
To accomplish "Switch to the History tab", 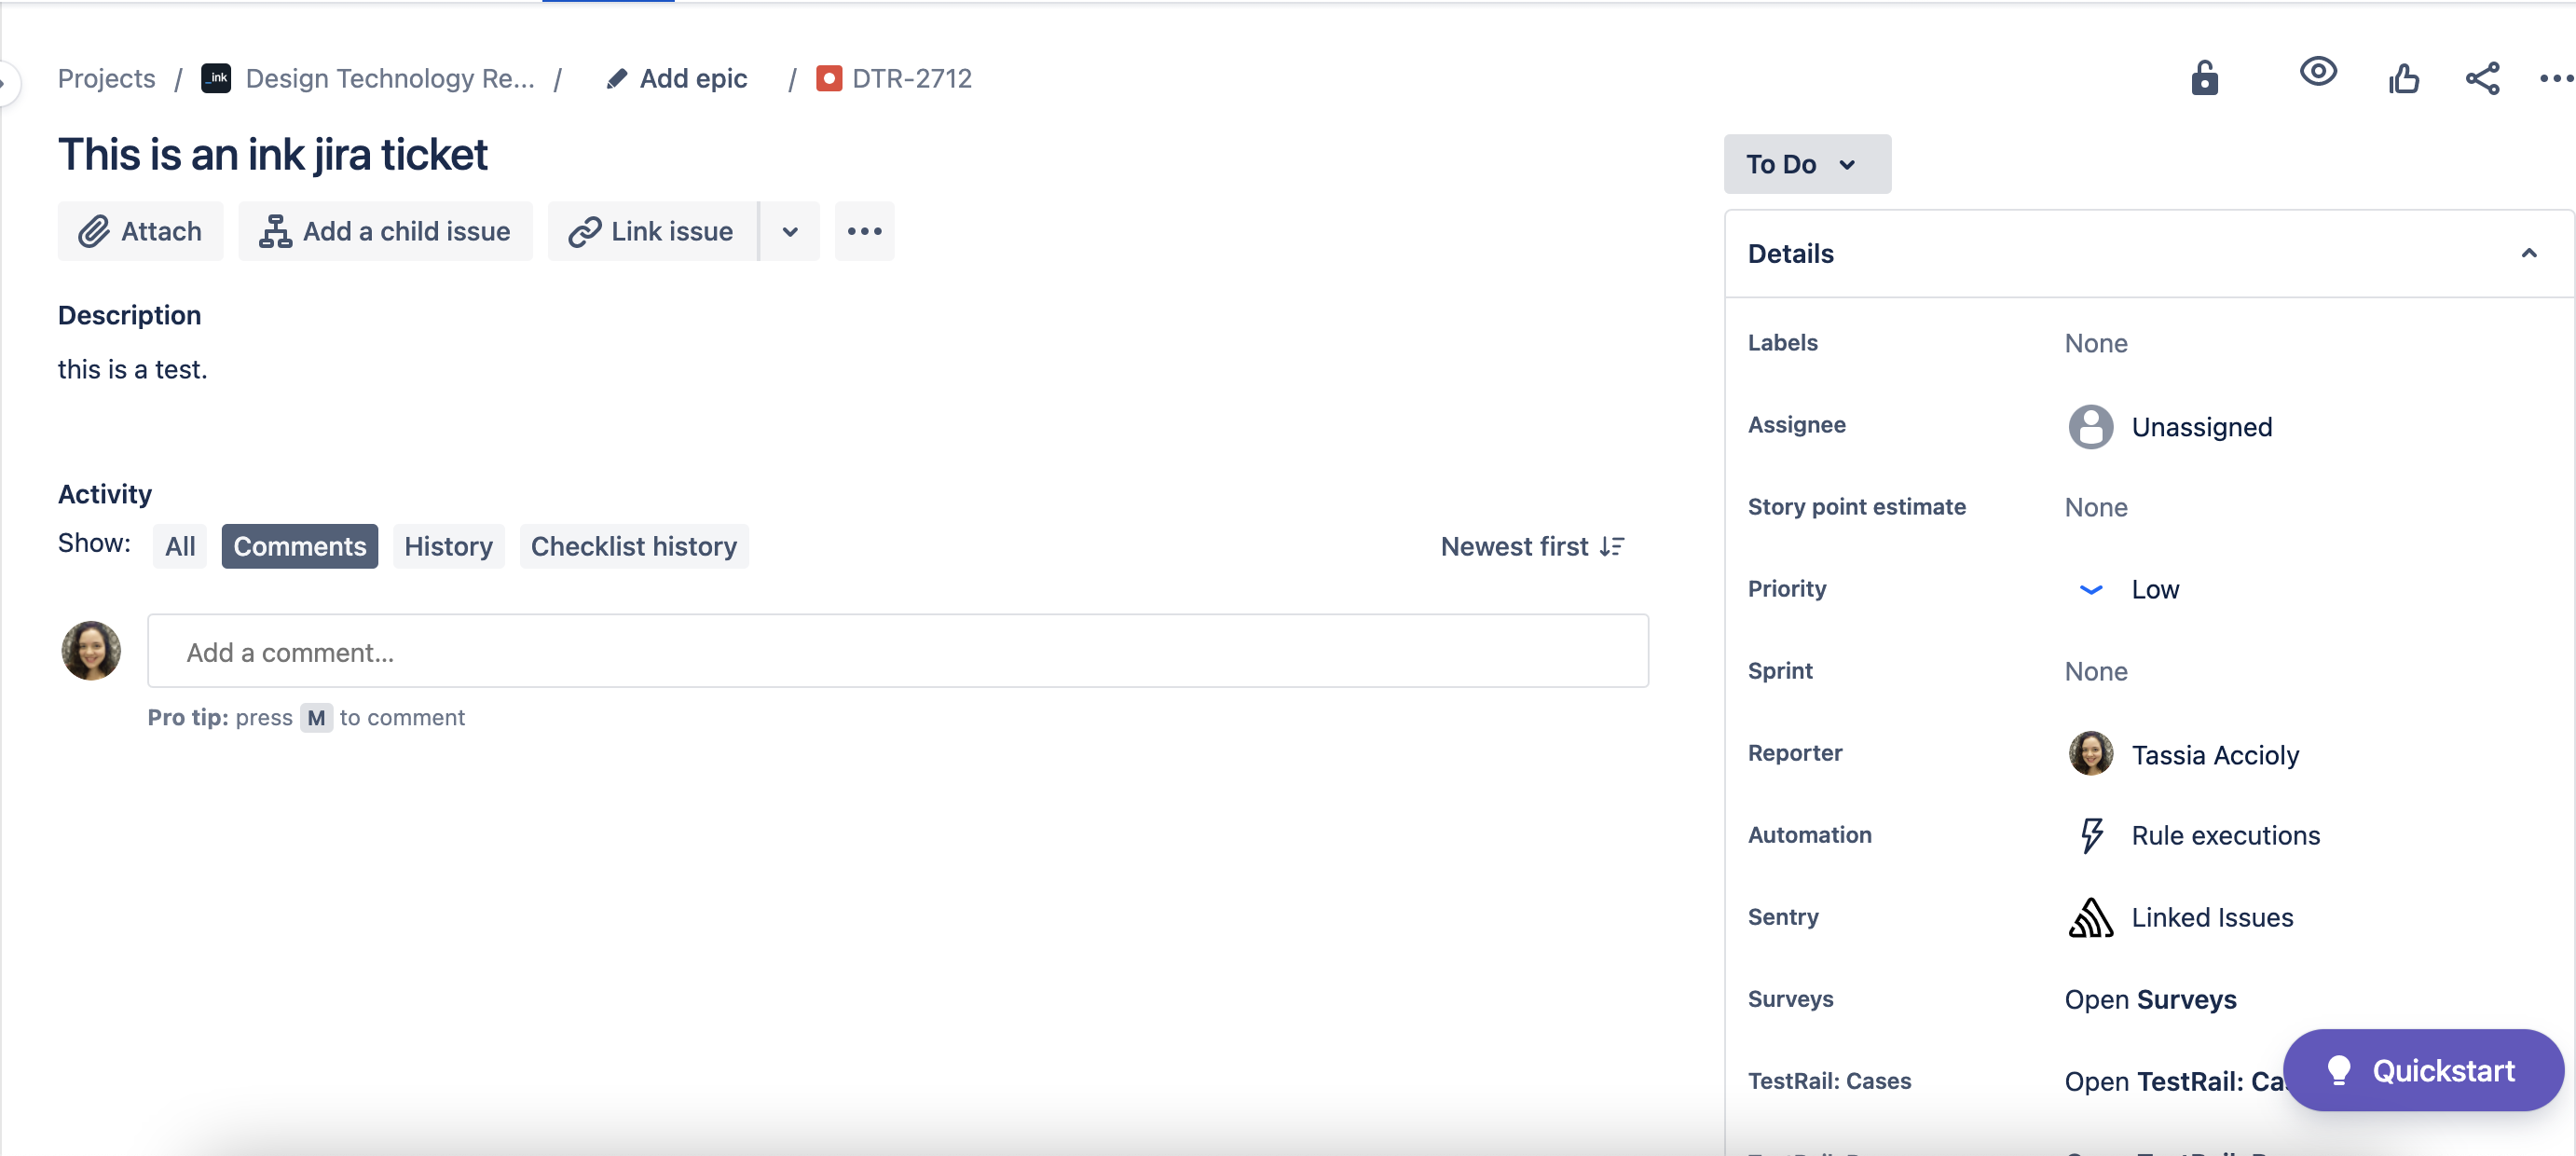I will (448, 546).
